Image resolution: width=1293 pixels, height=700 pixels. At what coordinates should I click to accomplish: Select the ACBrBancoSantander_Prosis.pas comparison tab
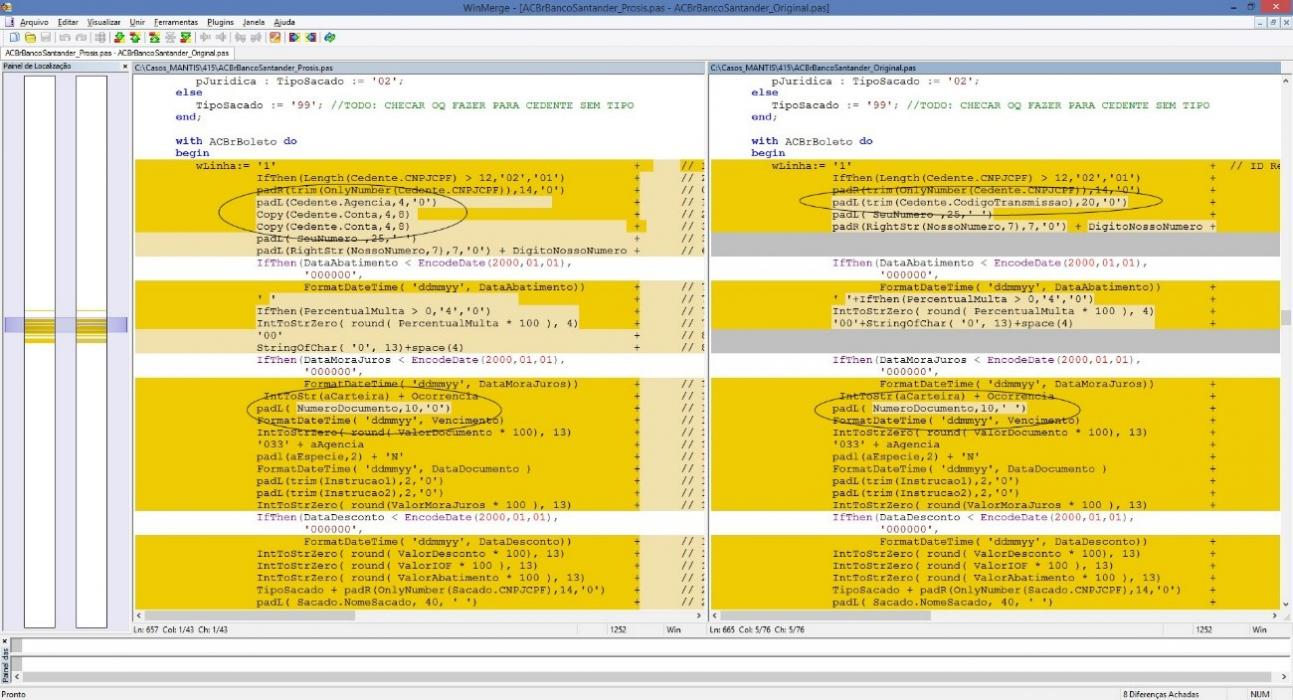[117, 52]
